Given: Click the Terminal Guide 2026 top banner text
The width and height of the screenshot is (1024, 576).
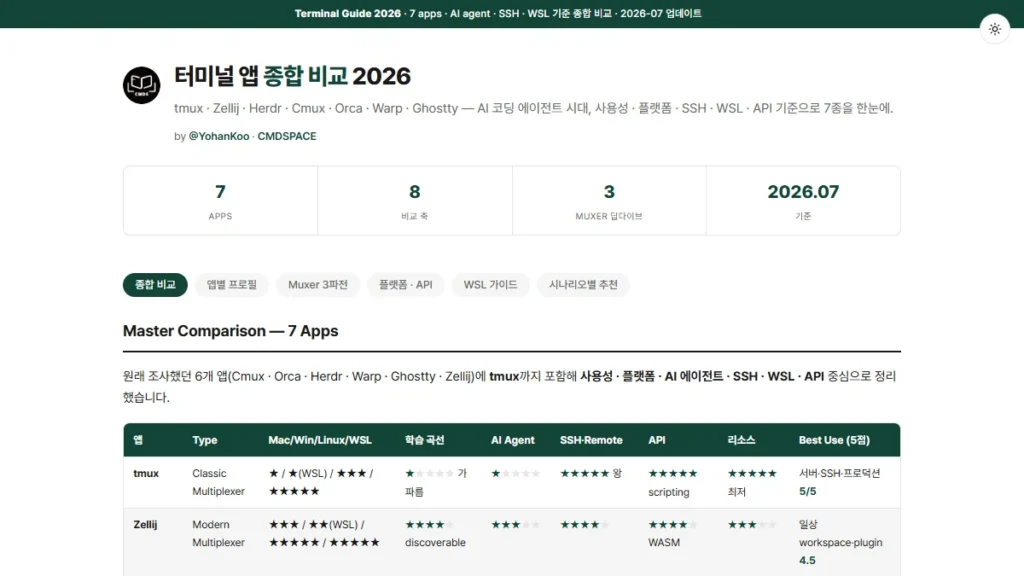Looking at the screenshot, I should click(498, 14).
